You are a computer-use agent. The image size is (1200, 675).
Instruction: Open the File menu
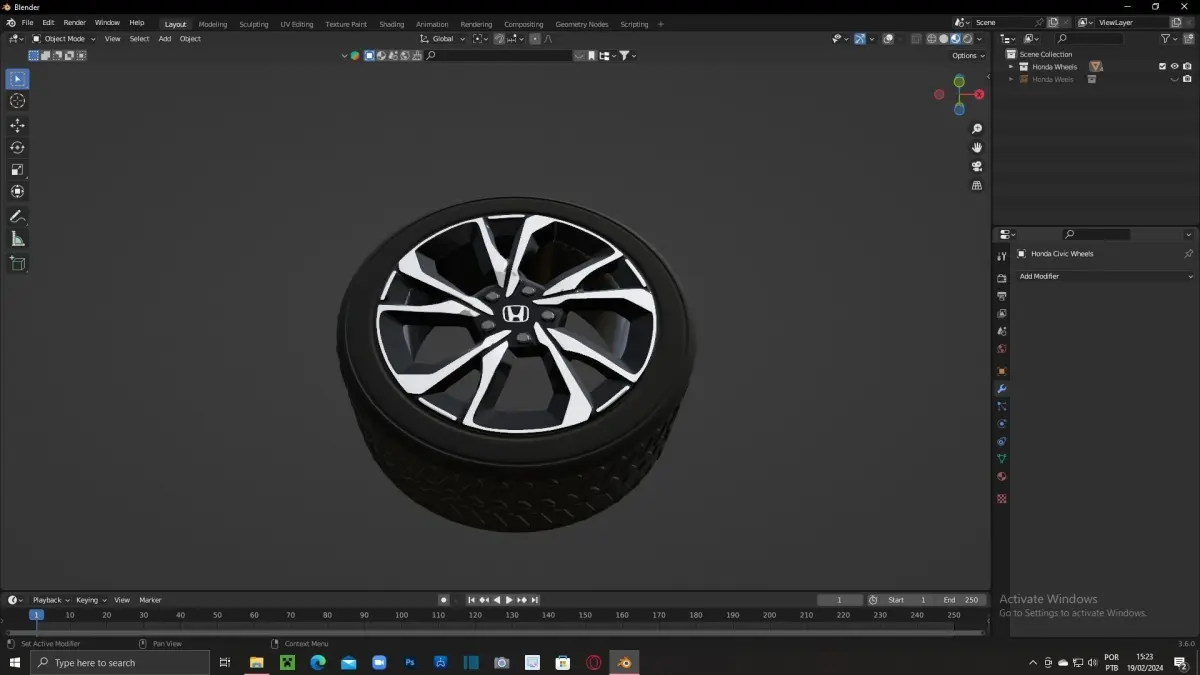[x=27, y=23]
